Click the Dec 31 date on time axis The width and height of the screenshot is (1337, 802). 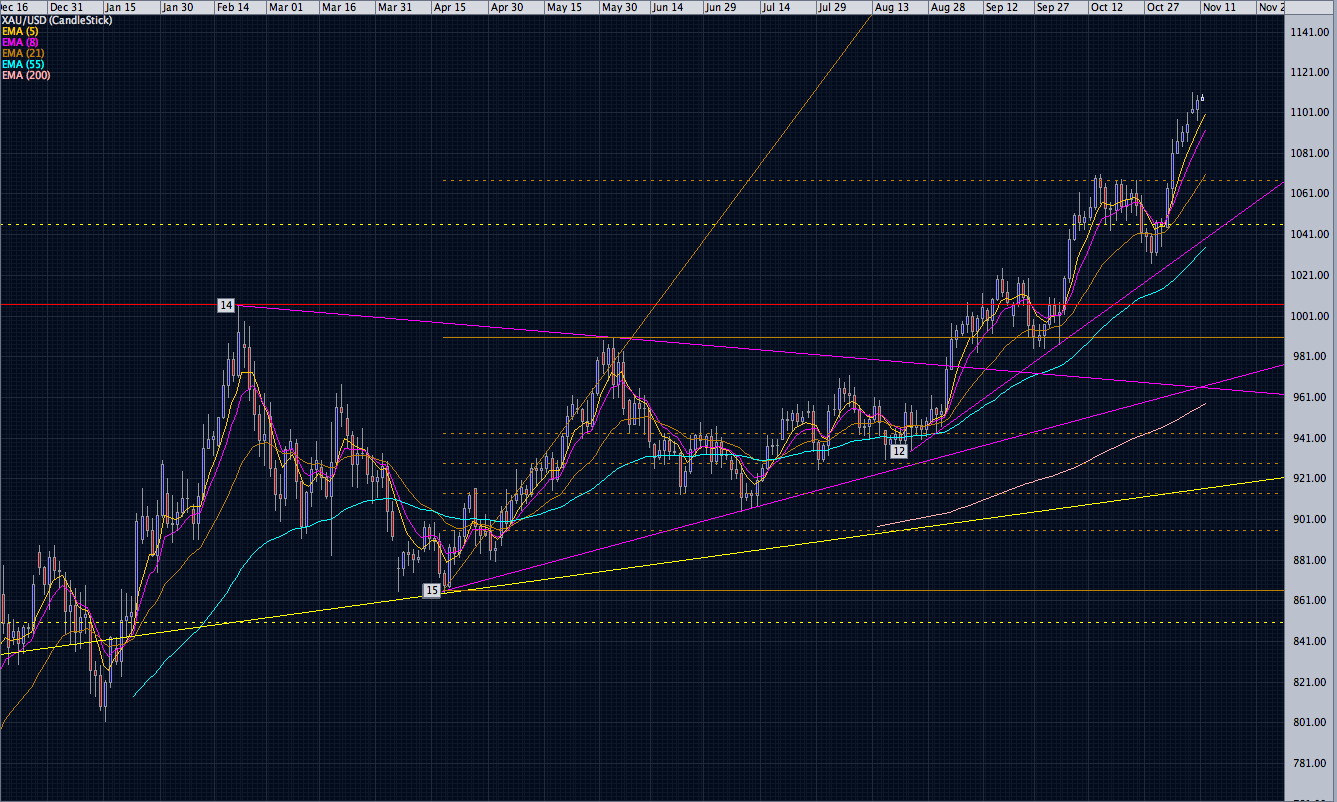click(69, 7)
